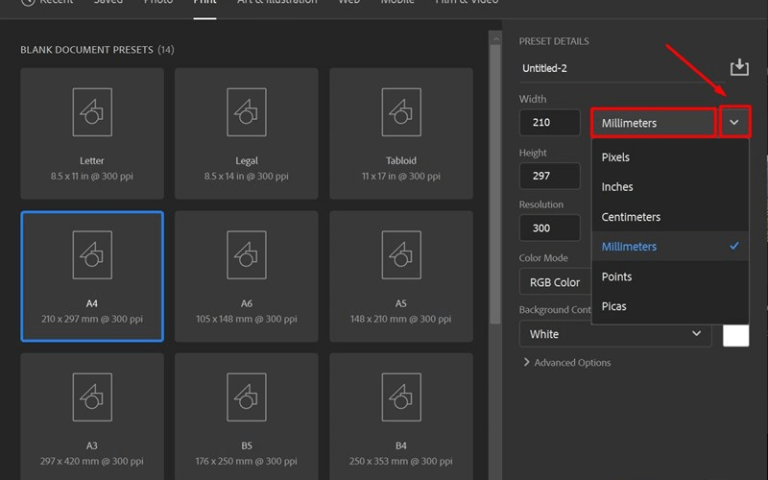Open the RGB Color mode dropdown
This screenshot has width=768, height=480.
point(555,282)
